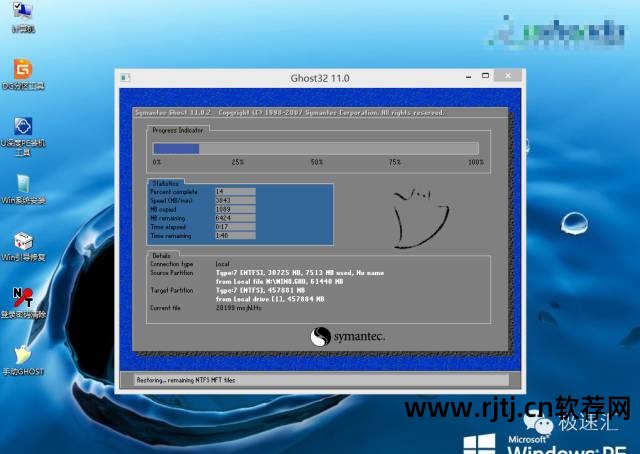
Task: Open the Win系统安装 desktop icon
Action: (23, 189)
